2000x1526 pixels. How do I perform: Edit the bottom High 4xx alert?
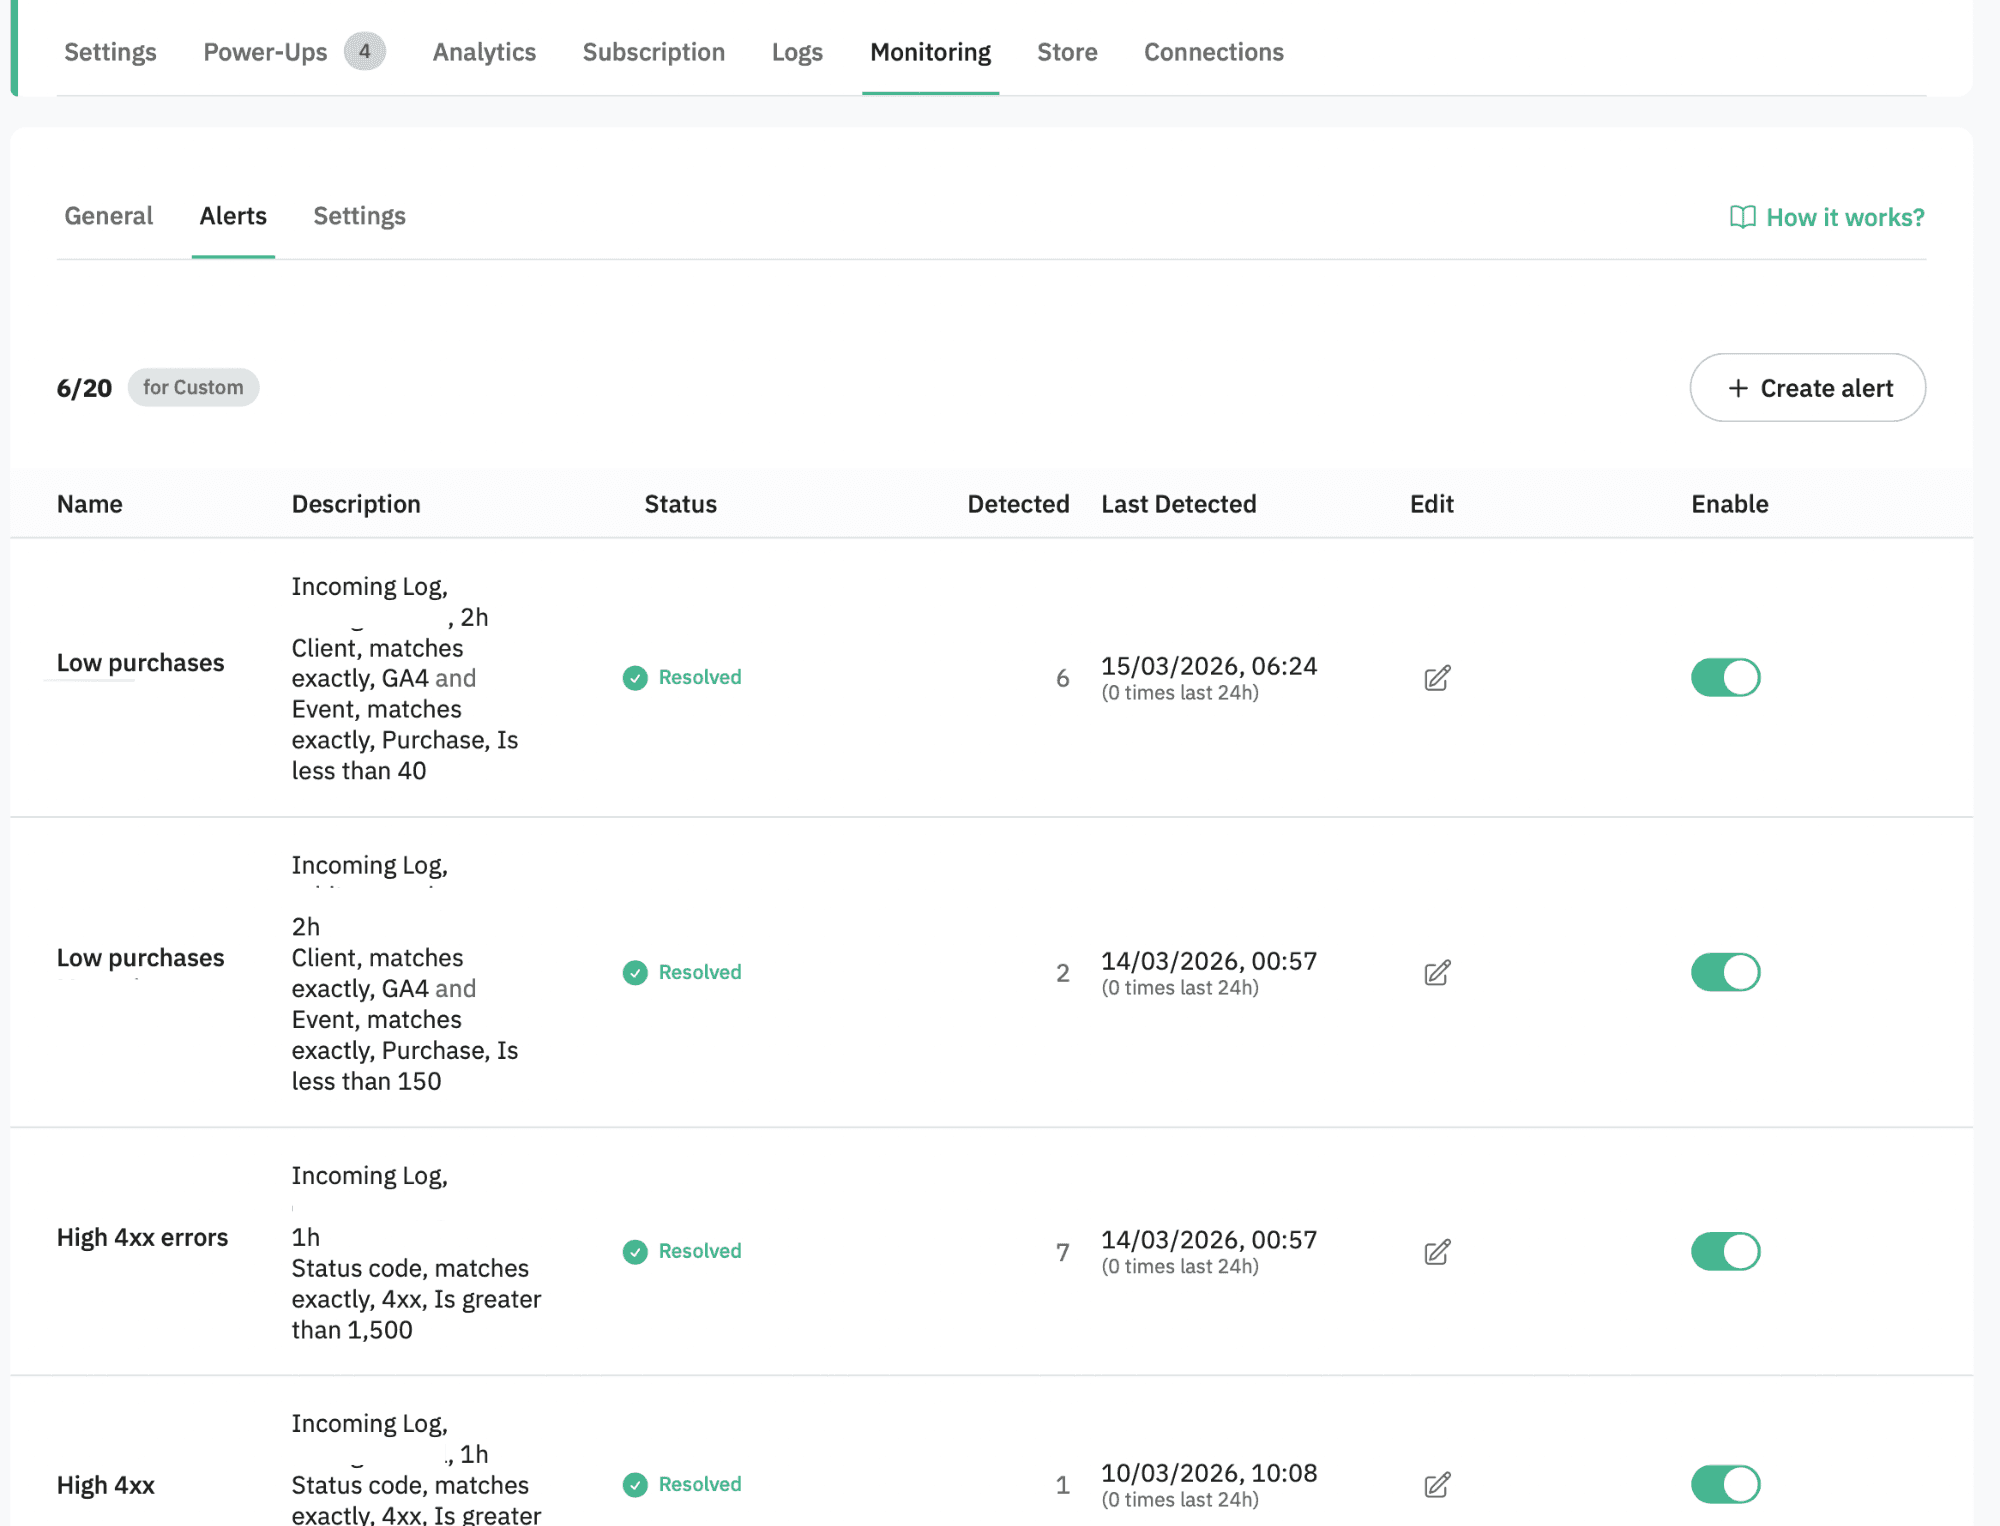pyautogui.click(x=1437, y=1485)
